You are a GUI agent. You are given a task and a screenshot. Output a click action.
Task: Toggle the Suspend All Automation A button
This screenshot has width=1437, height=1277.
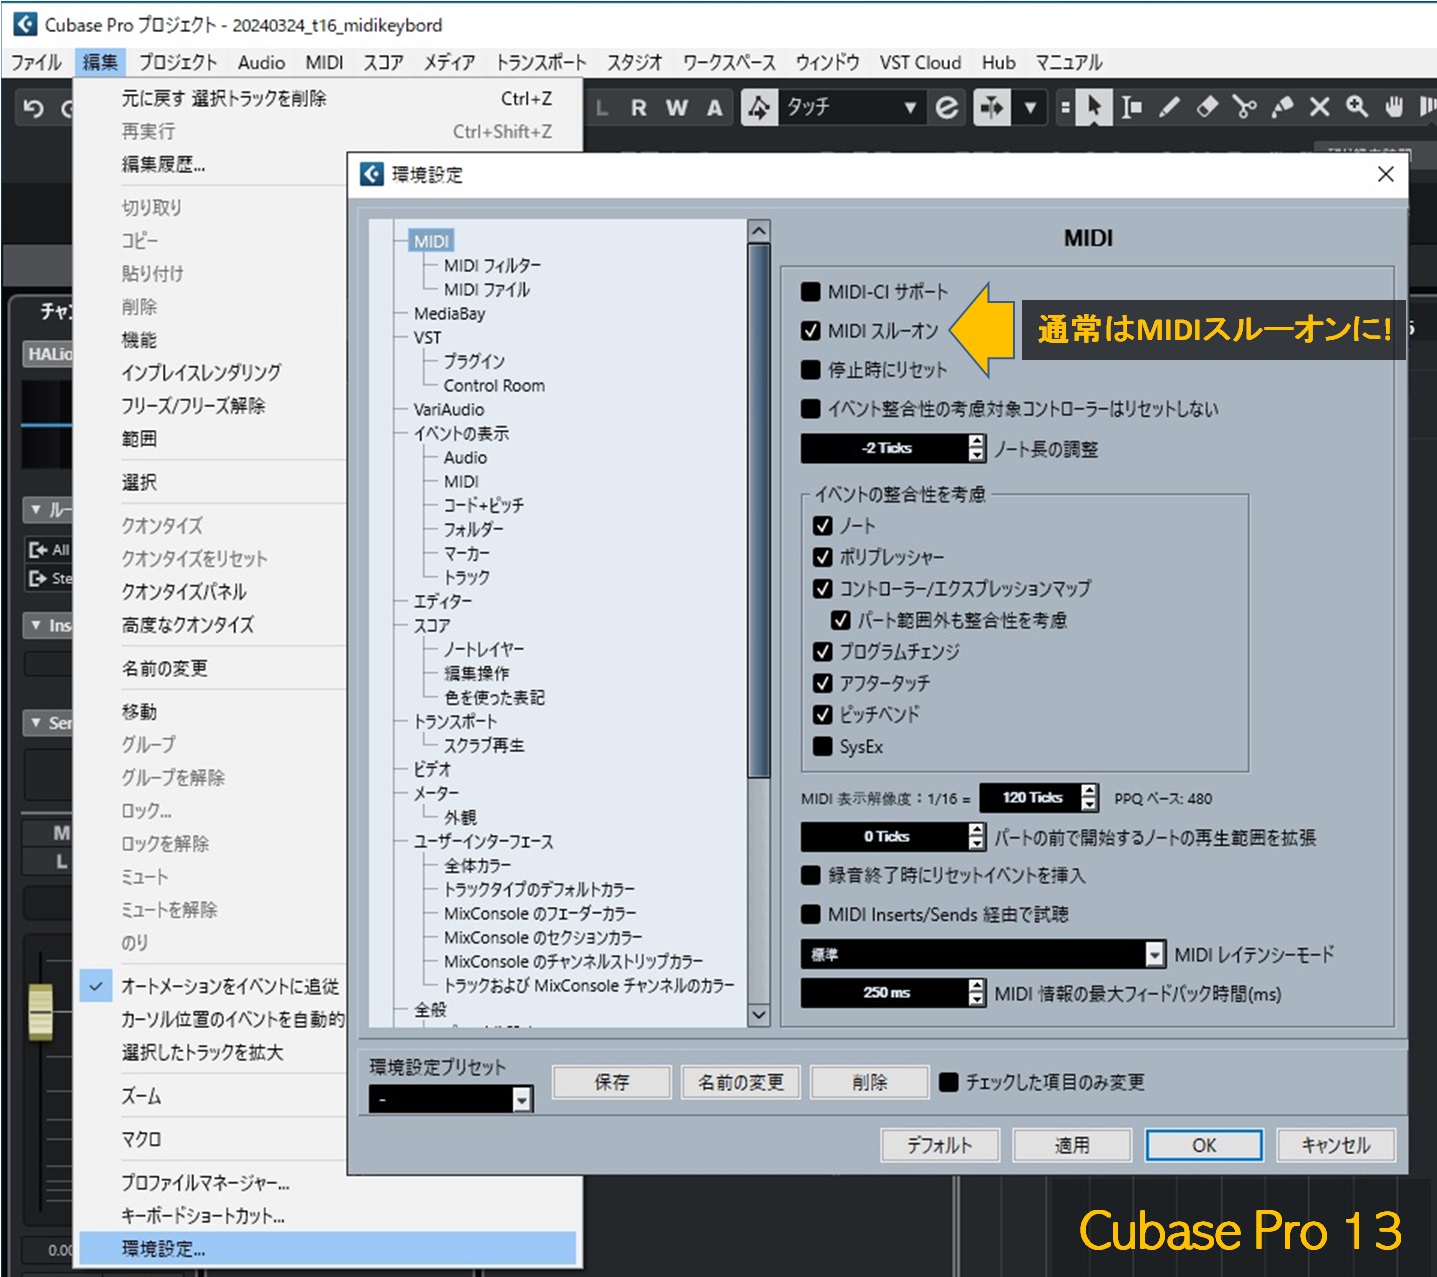click(714, 108)
